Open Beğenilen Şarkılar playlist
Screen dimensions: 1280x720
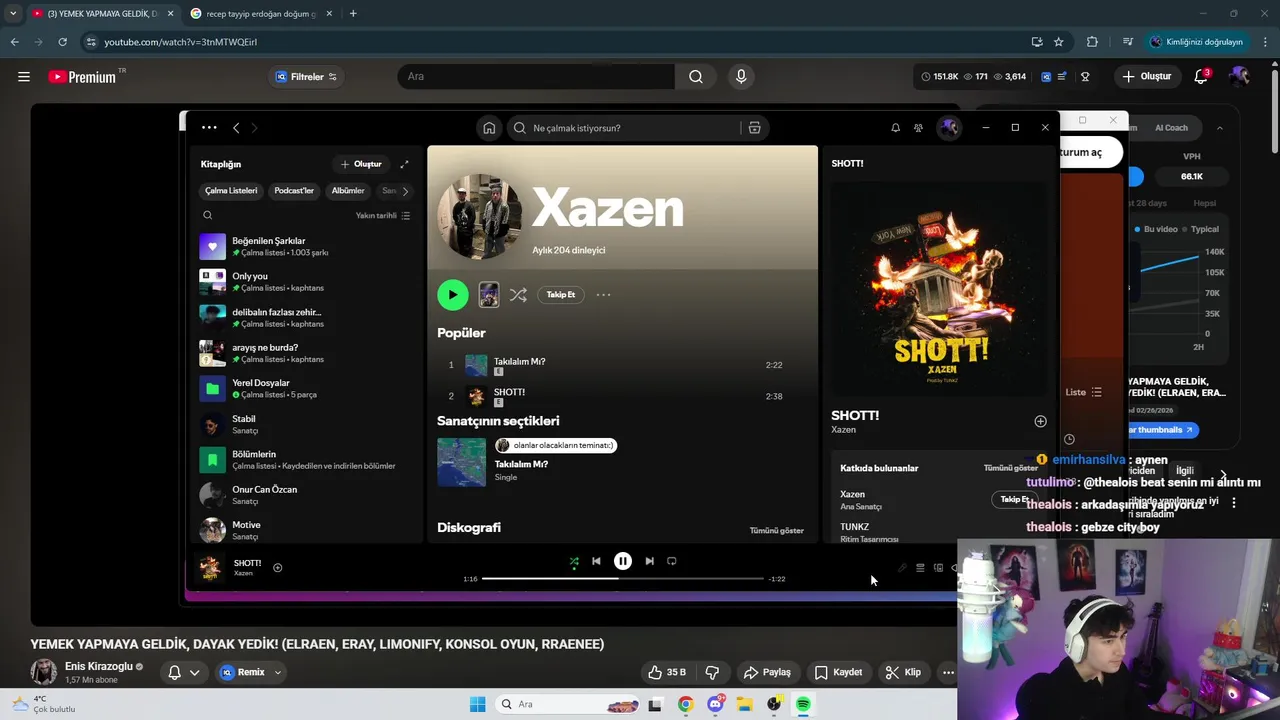[x=308, y=247]
